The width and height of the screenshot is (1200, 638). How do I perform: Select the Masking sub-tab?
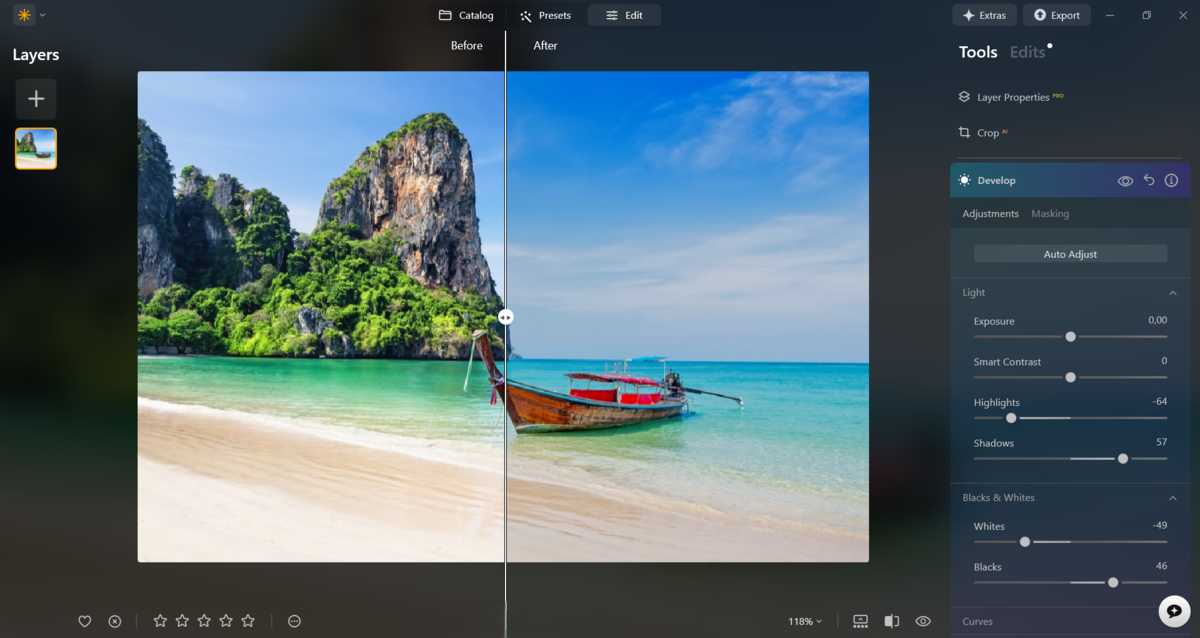[x=1050, y=214]
